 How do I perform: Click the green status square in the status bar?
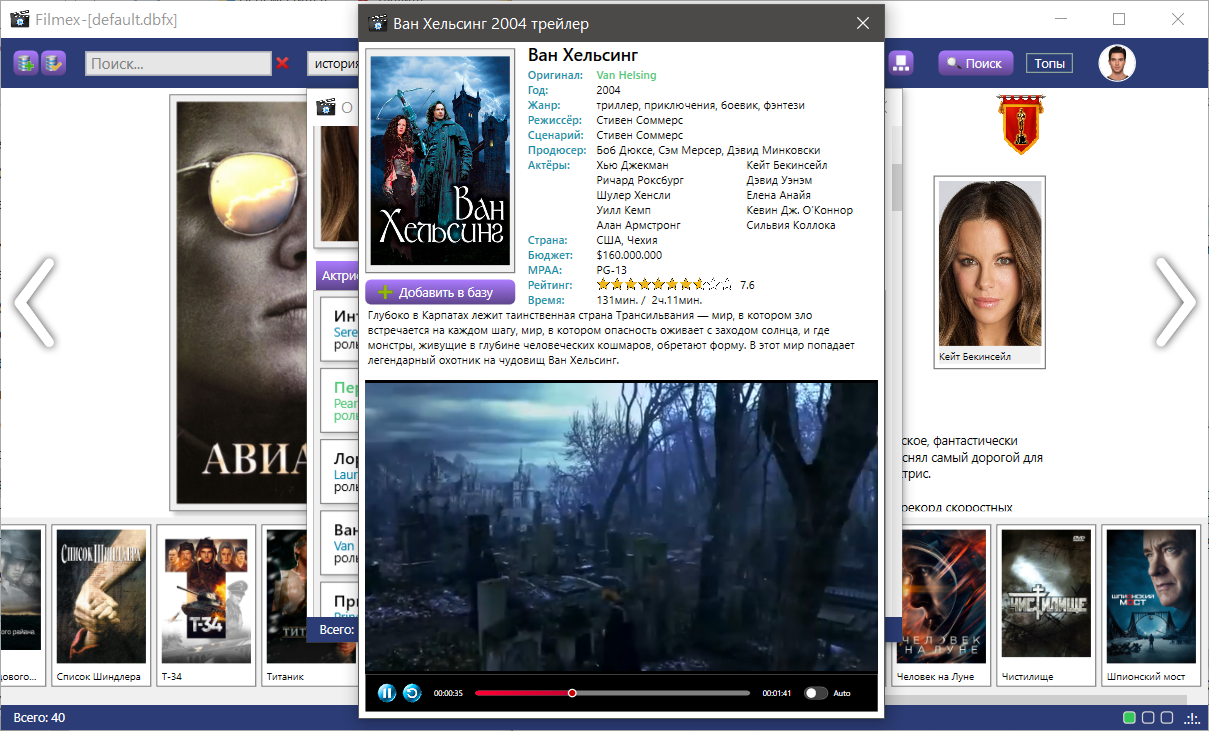[x=1130, y=718]
